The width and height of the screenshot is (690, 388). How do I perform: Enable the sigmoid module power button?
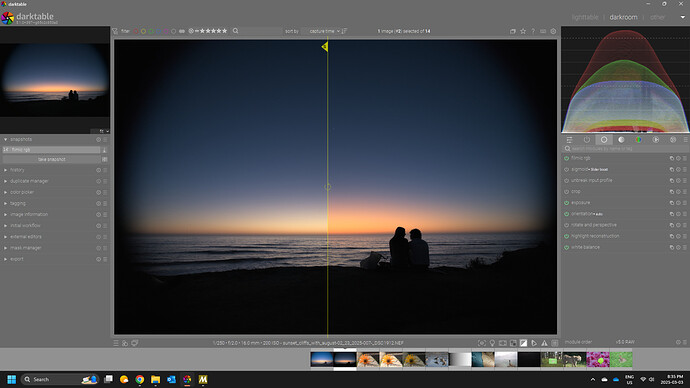tap(566, 169)
